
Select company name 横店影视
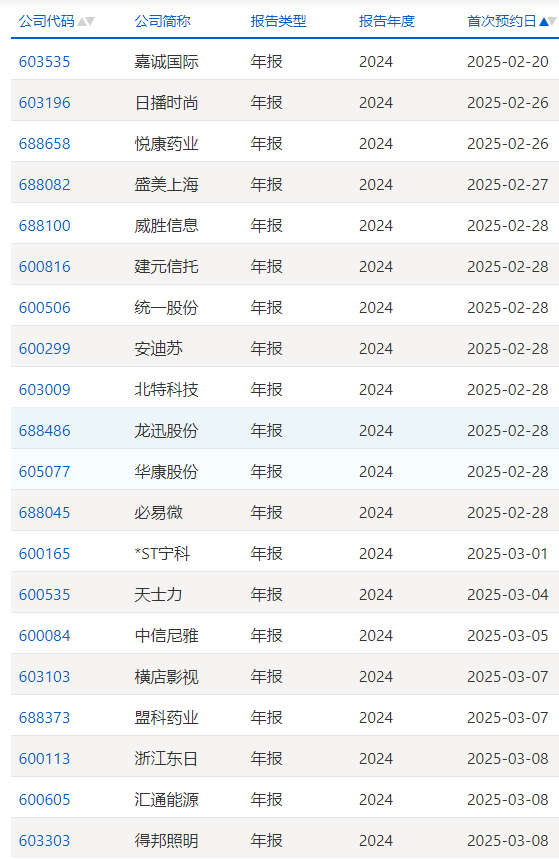click(167, 677)
